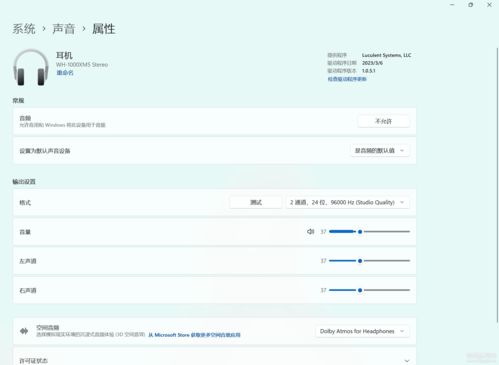499x365 pixels.
Task: Click the 输出设置 section heading
Action: [24, 181]
